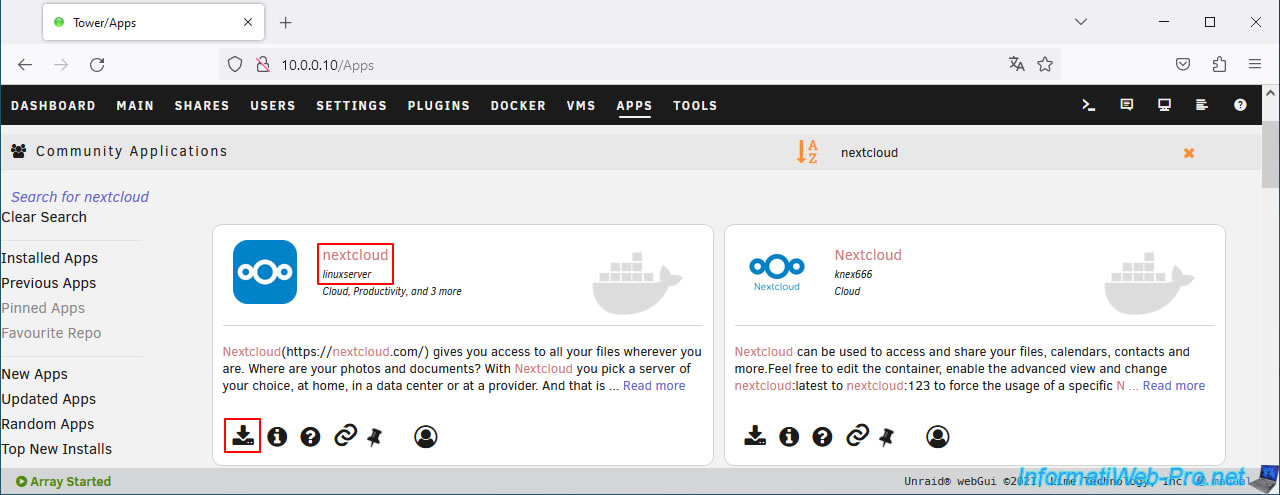The image size is (1280, 495).
Task: Click the Installed Apps link
Action: tap(49, 258)
